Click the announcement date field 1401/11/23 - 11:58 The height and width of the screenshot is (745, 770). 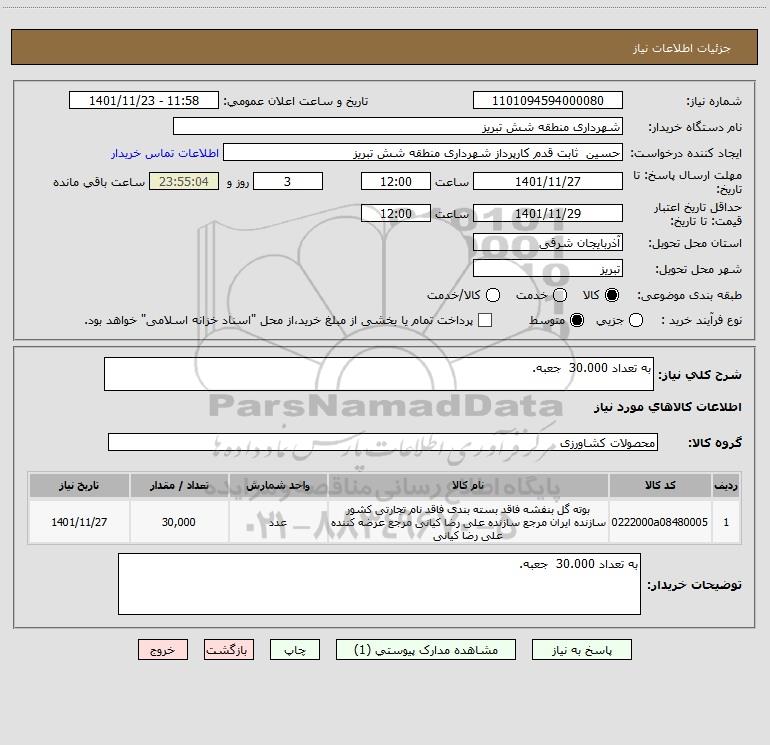[x=144, y=101]
